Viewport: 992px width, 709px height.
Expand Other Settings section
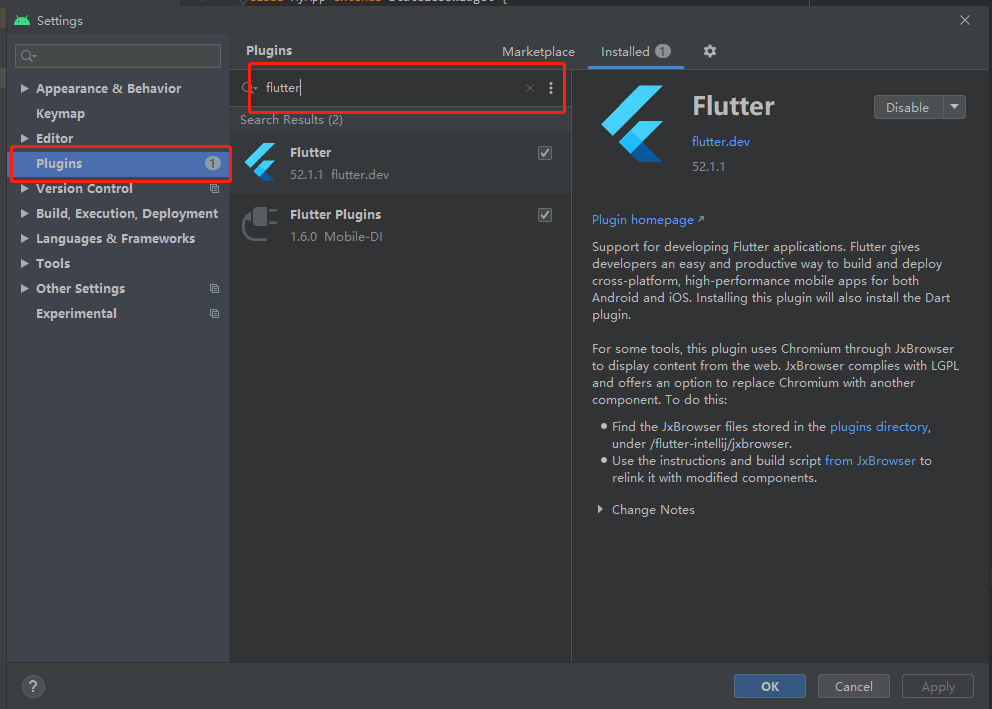(24, 288)
